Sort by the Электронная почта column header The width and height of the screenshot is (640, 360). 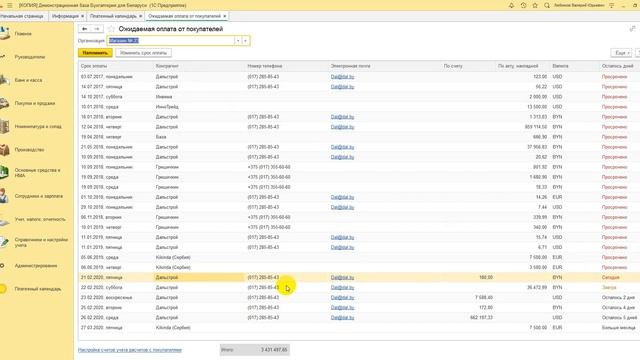point(385,66)
